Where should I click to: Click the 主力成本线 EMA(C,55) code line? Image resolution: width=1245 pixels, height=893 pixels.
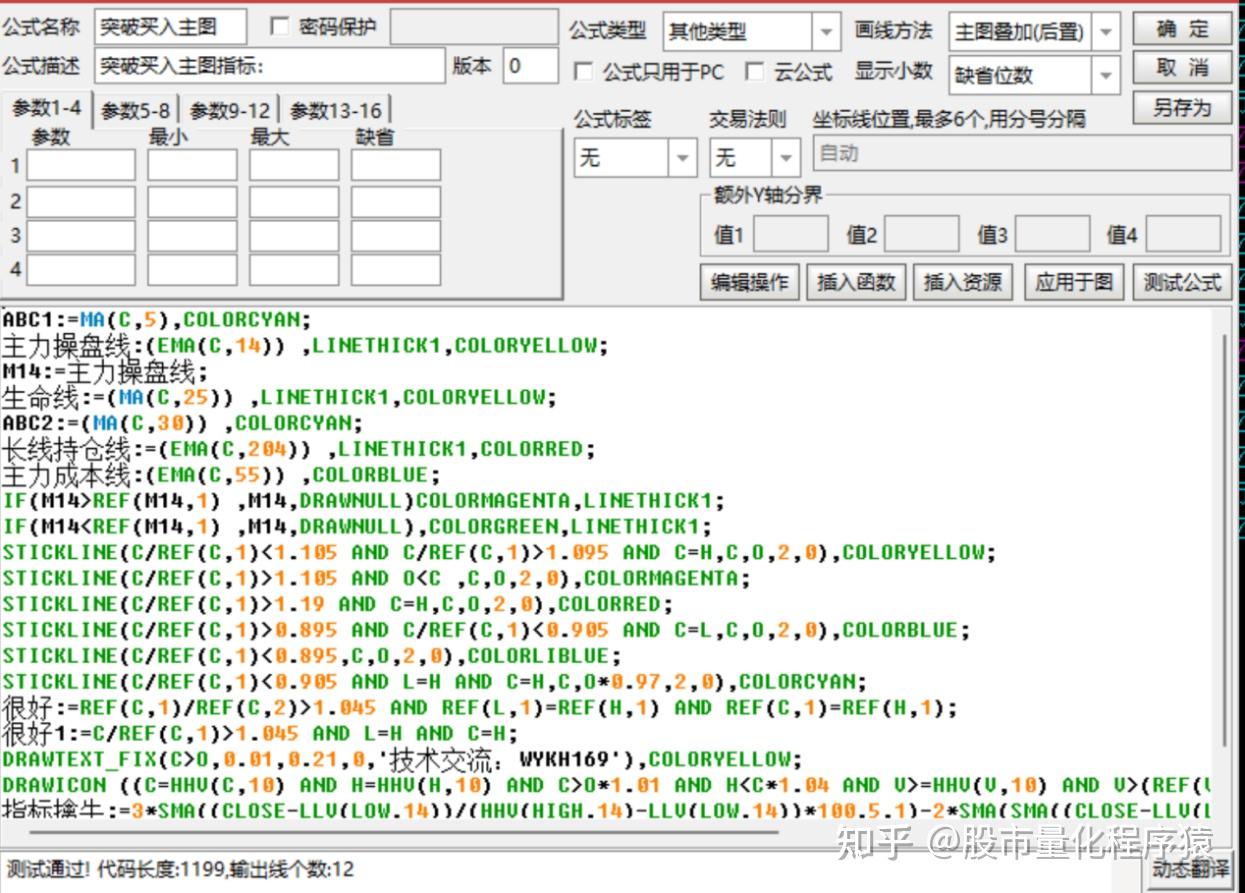point(221,475)
